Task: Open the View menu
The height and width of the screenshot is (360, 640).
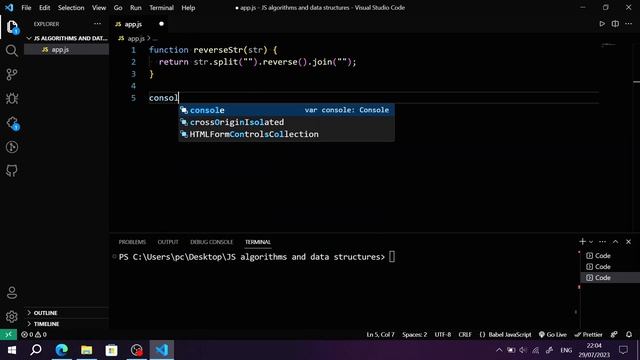Action: pyautogui.click(x=99, y=7)
